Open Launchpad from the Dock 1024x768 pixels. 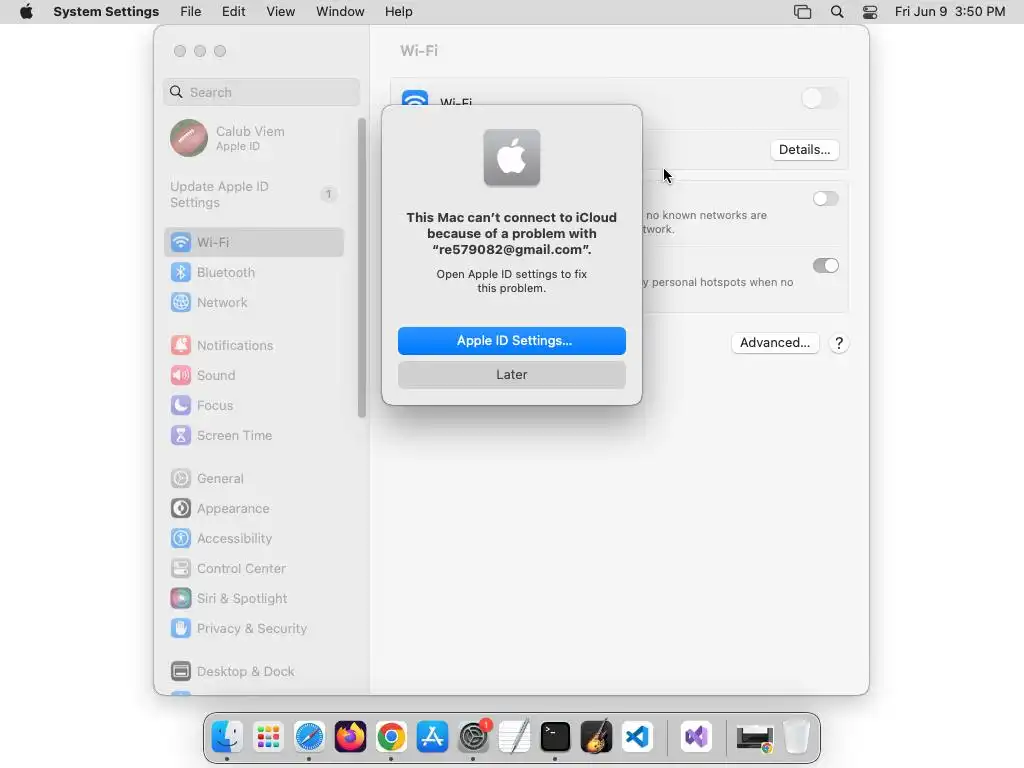[x=268, y=737]
